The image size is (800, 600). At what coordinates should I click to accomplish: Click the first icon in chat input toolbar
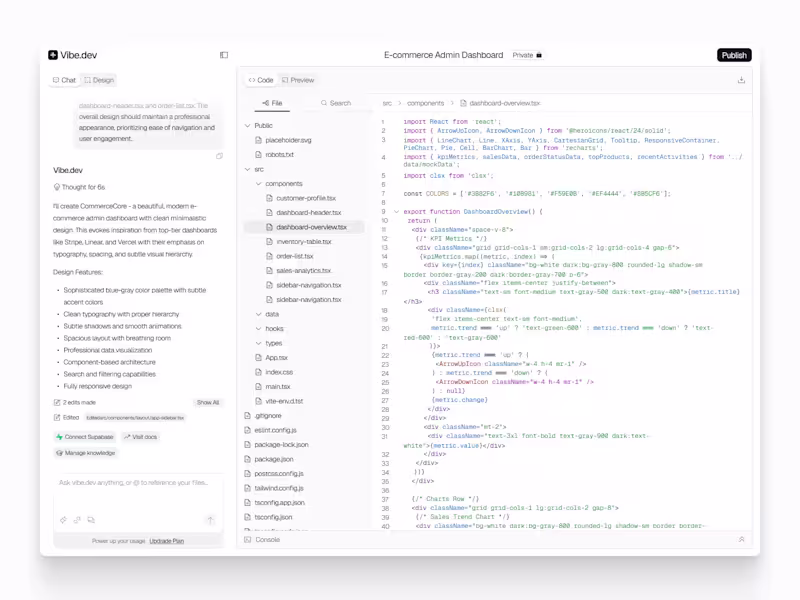coord(63,520)
